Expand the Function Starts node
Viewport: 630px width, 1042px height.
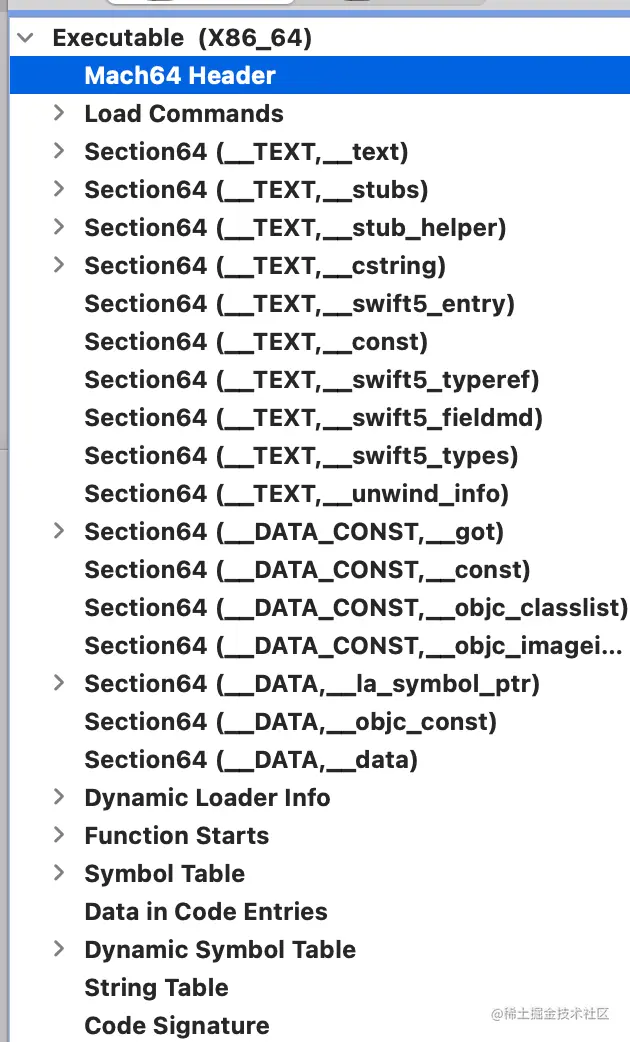[x=59, y=835]
